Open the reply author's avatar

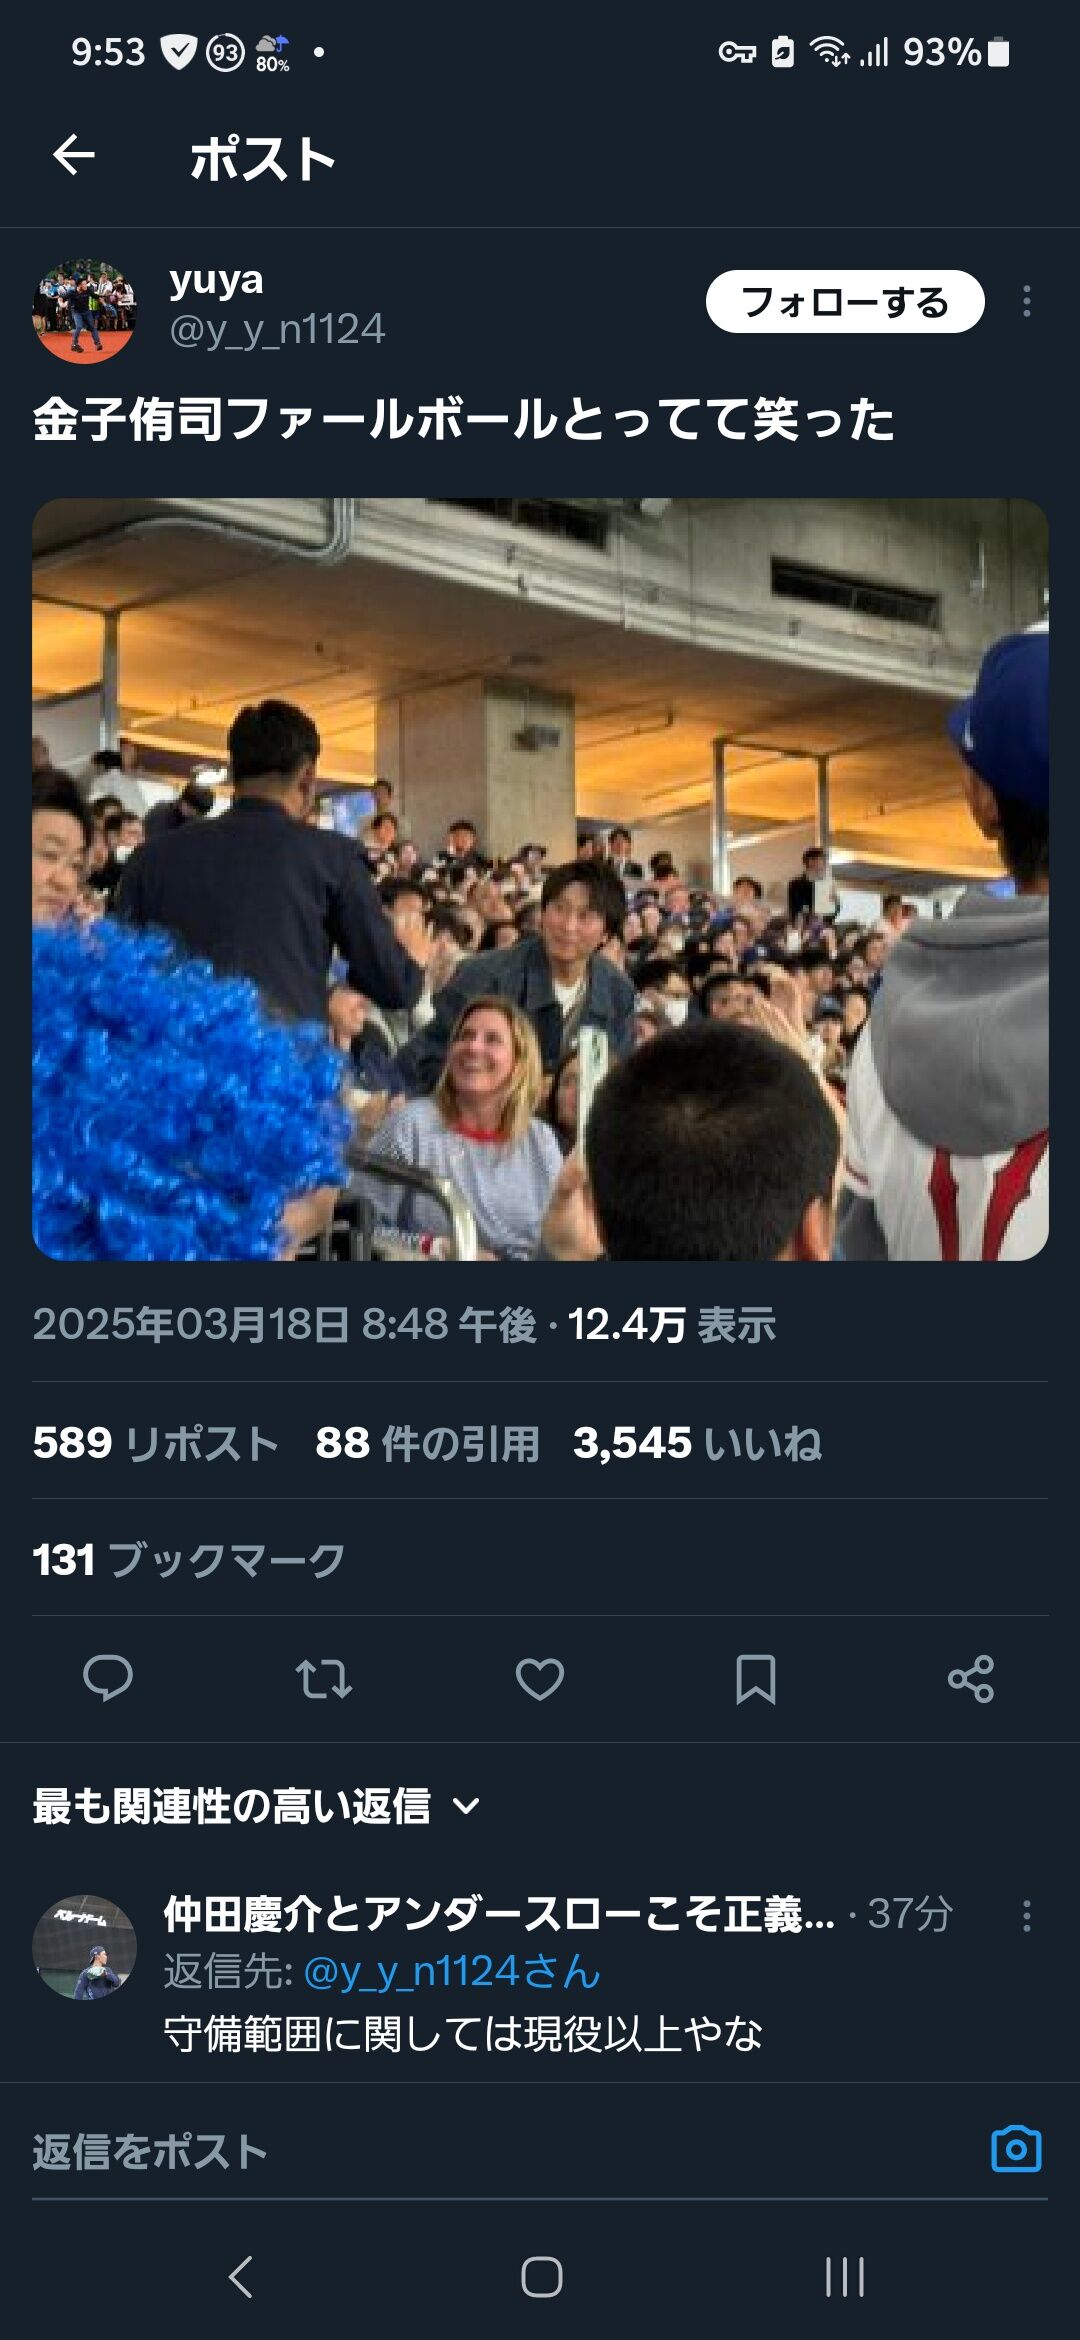click(x=85, y=1947)
